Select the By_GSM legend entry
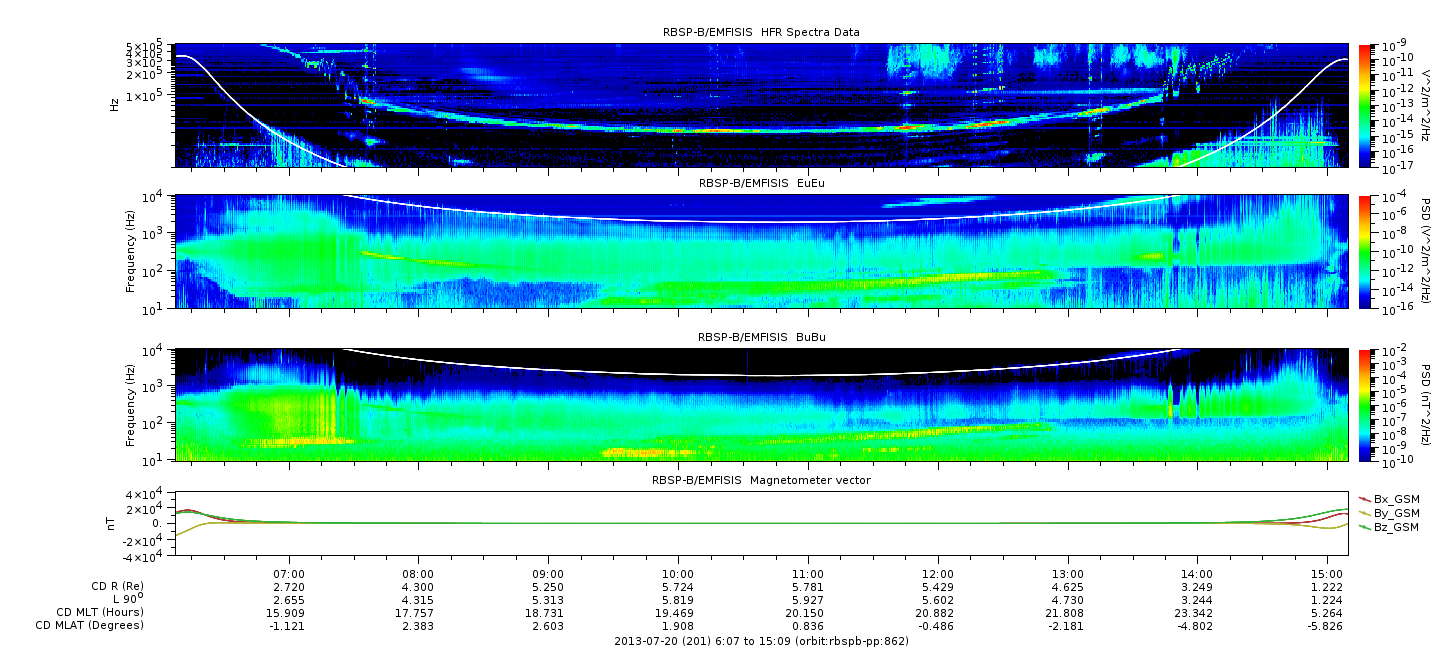The image size is (1447, 658). pos(1395,513)
